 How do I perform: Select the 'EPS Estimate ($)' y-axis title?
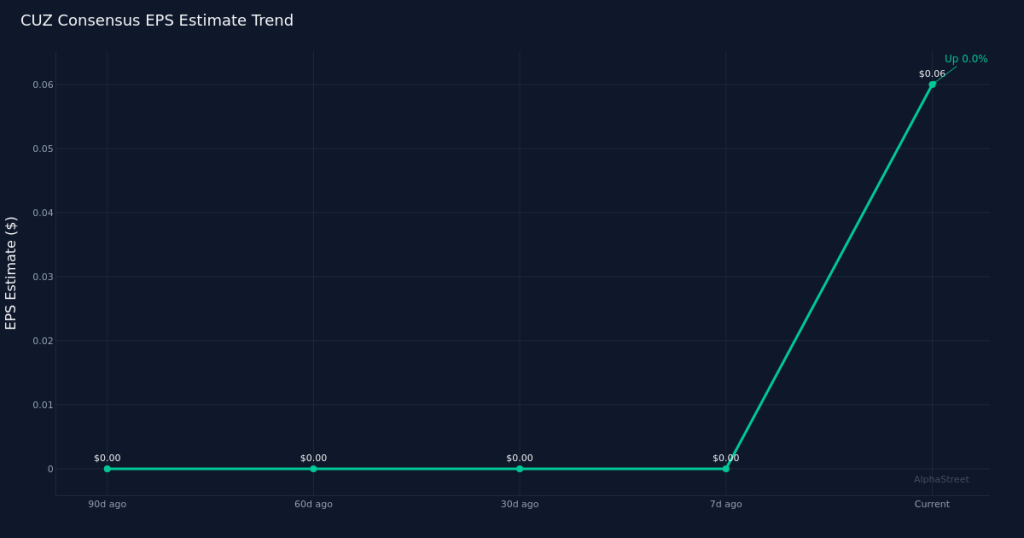[11, 272]
